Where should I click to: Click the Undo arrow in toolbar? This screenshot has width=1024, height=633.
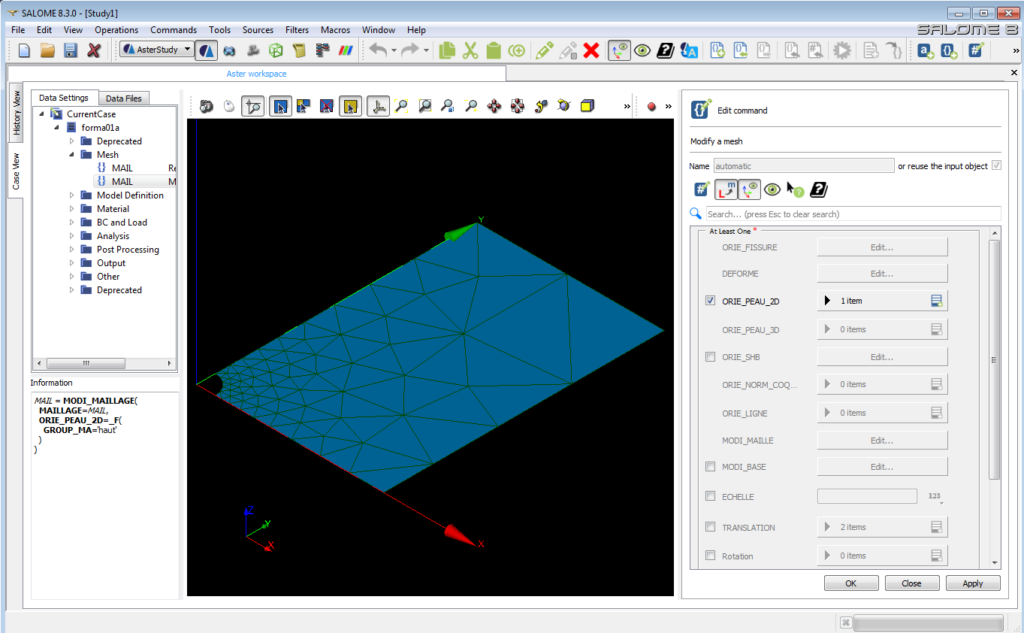point(378,50)
